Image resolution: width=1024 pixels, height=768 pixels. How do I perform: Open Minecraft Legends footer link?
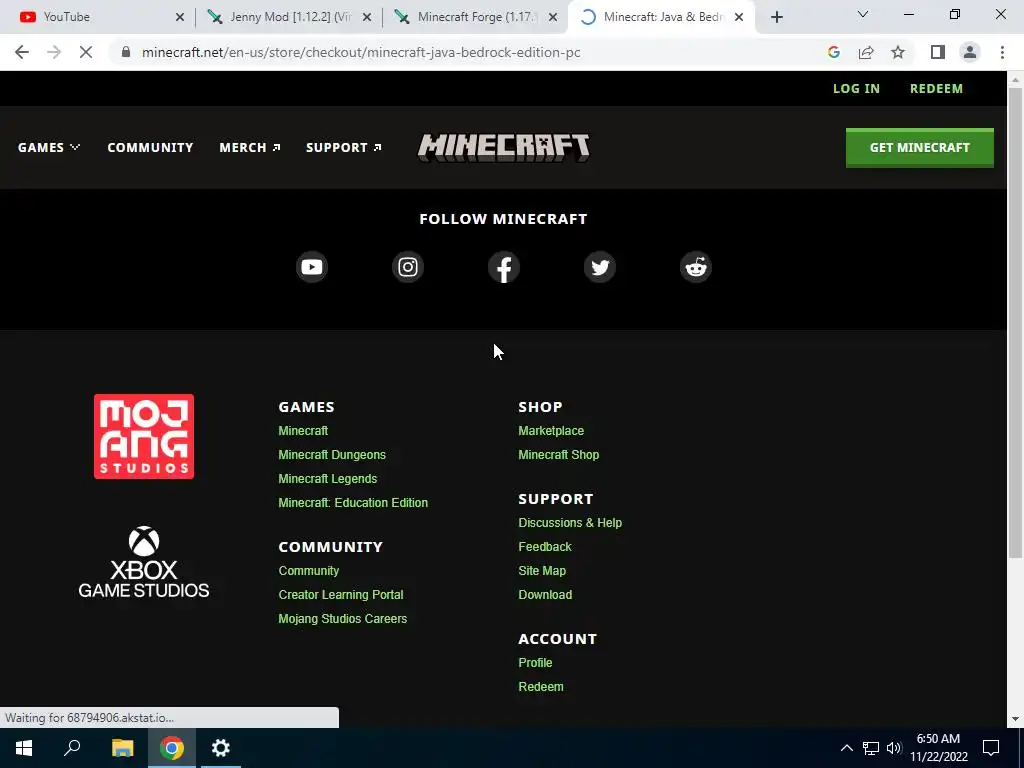[x=328, y=479]
